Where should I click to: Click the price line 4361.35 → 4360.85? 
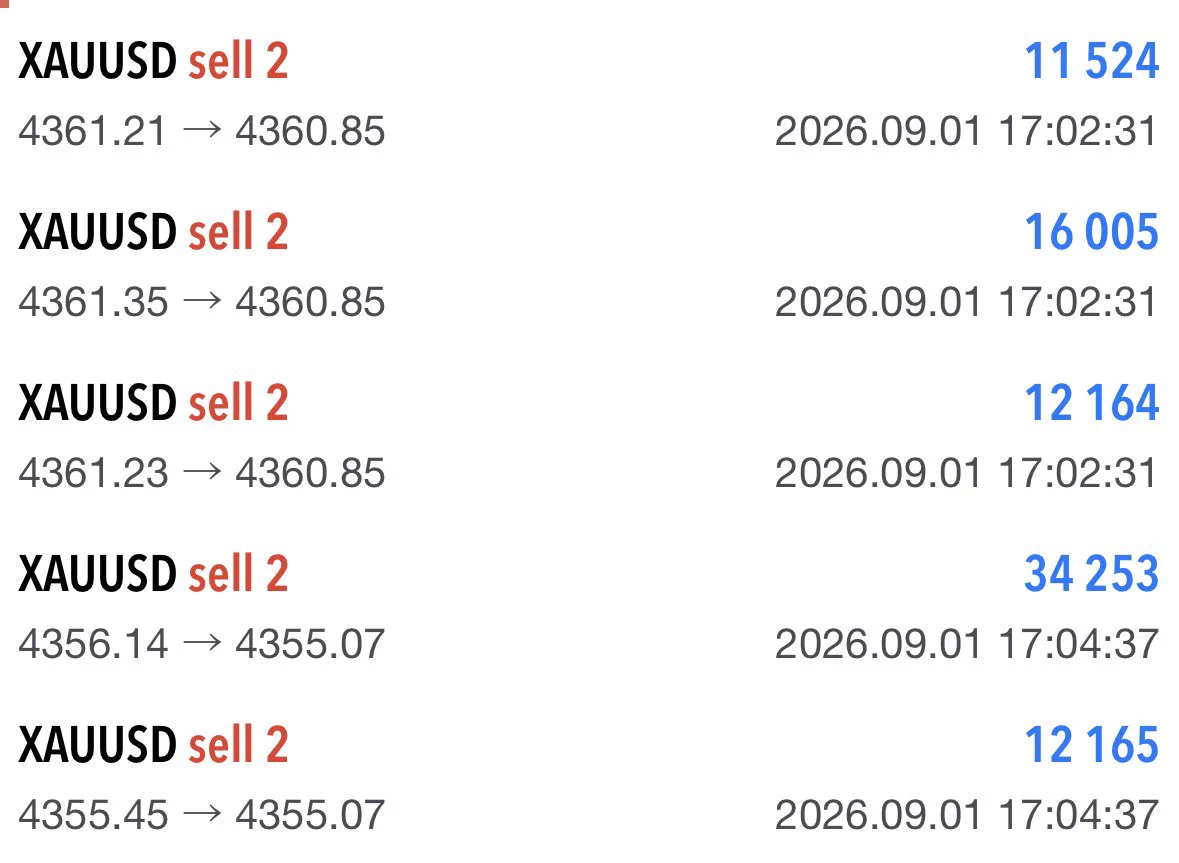tap(202, 302)
